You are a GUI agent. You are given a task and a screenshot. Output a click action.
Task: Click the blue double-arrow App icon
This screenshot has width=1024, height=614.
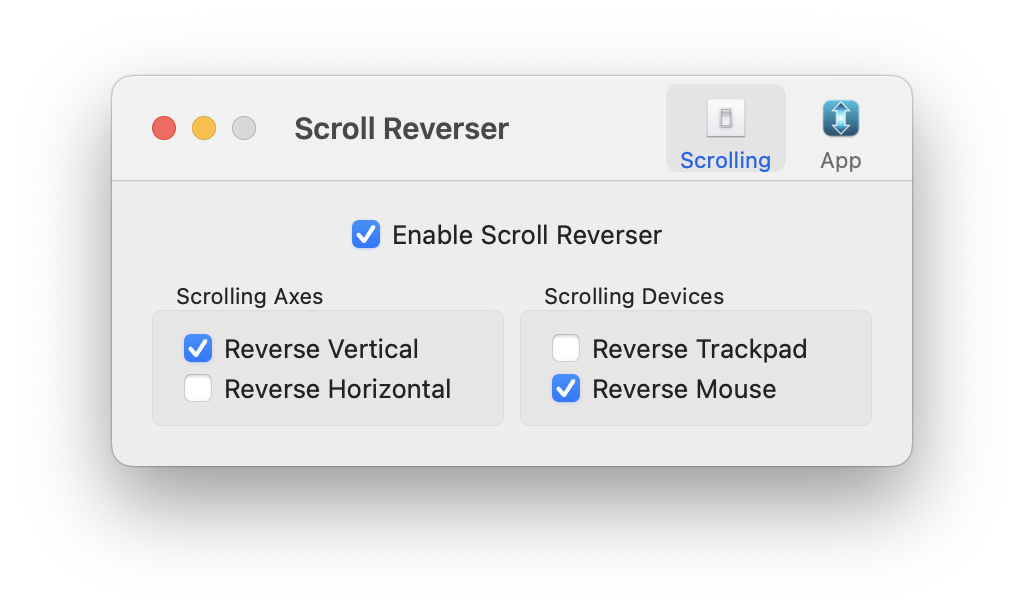(x=841, y=119)
